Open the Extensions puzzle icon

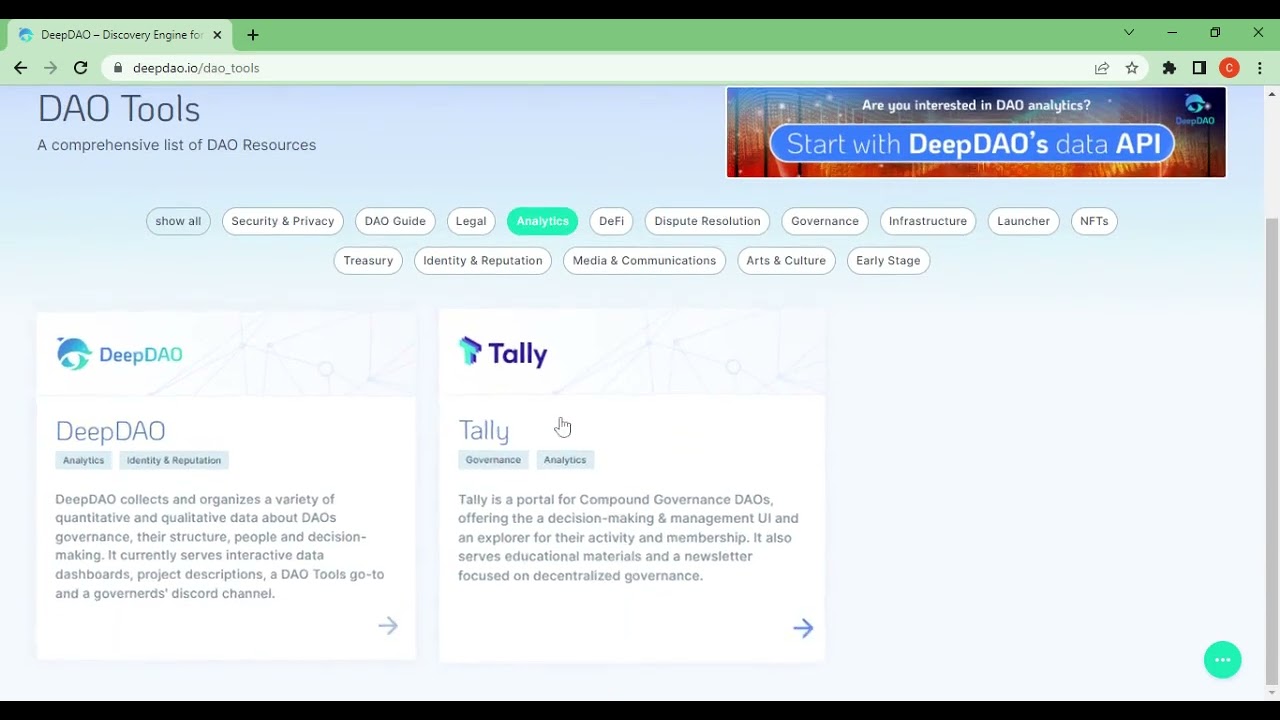coord(1169,68)
